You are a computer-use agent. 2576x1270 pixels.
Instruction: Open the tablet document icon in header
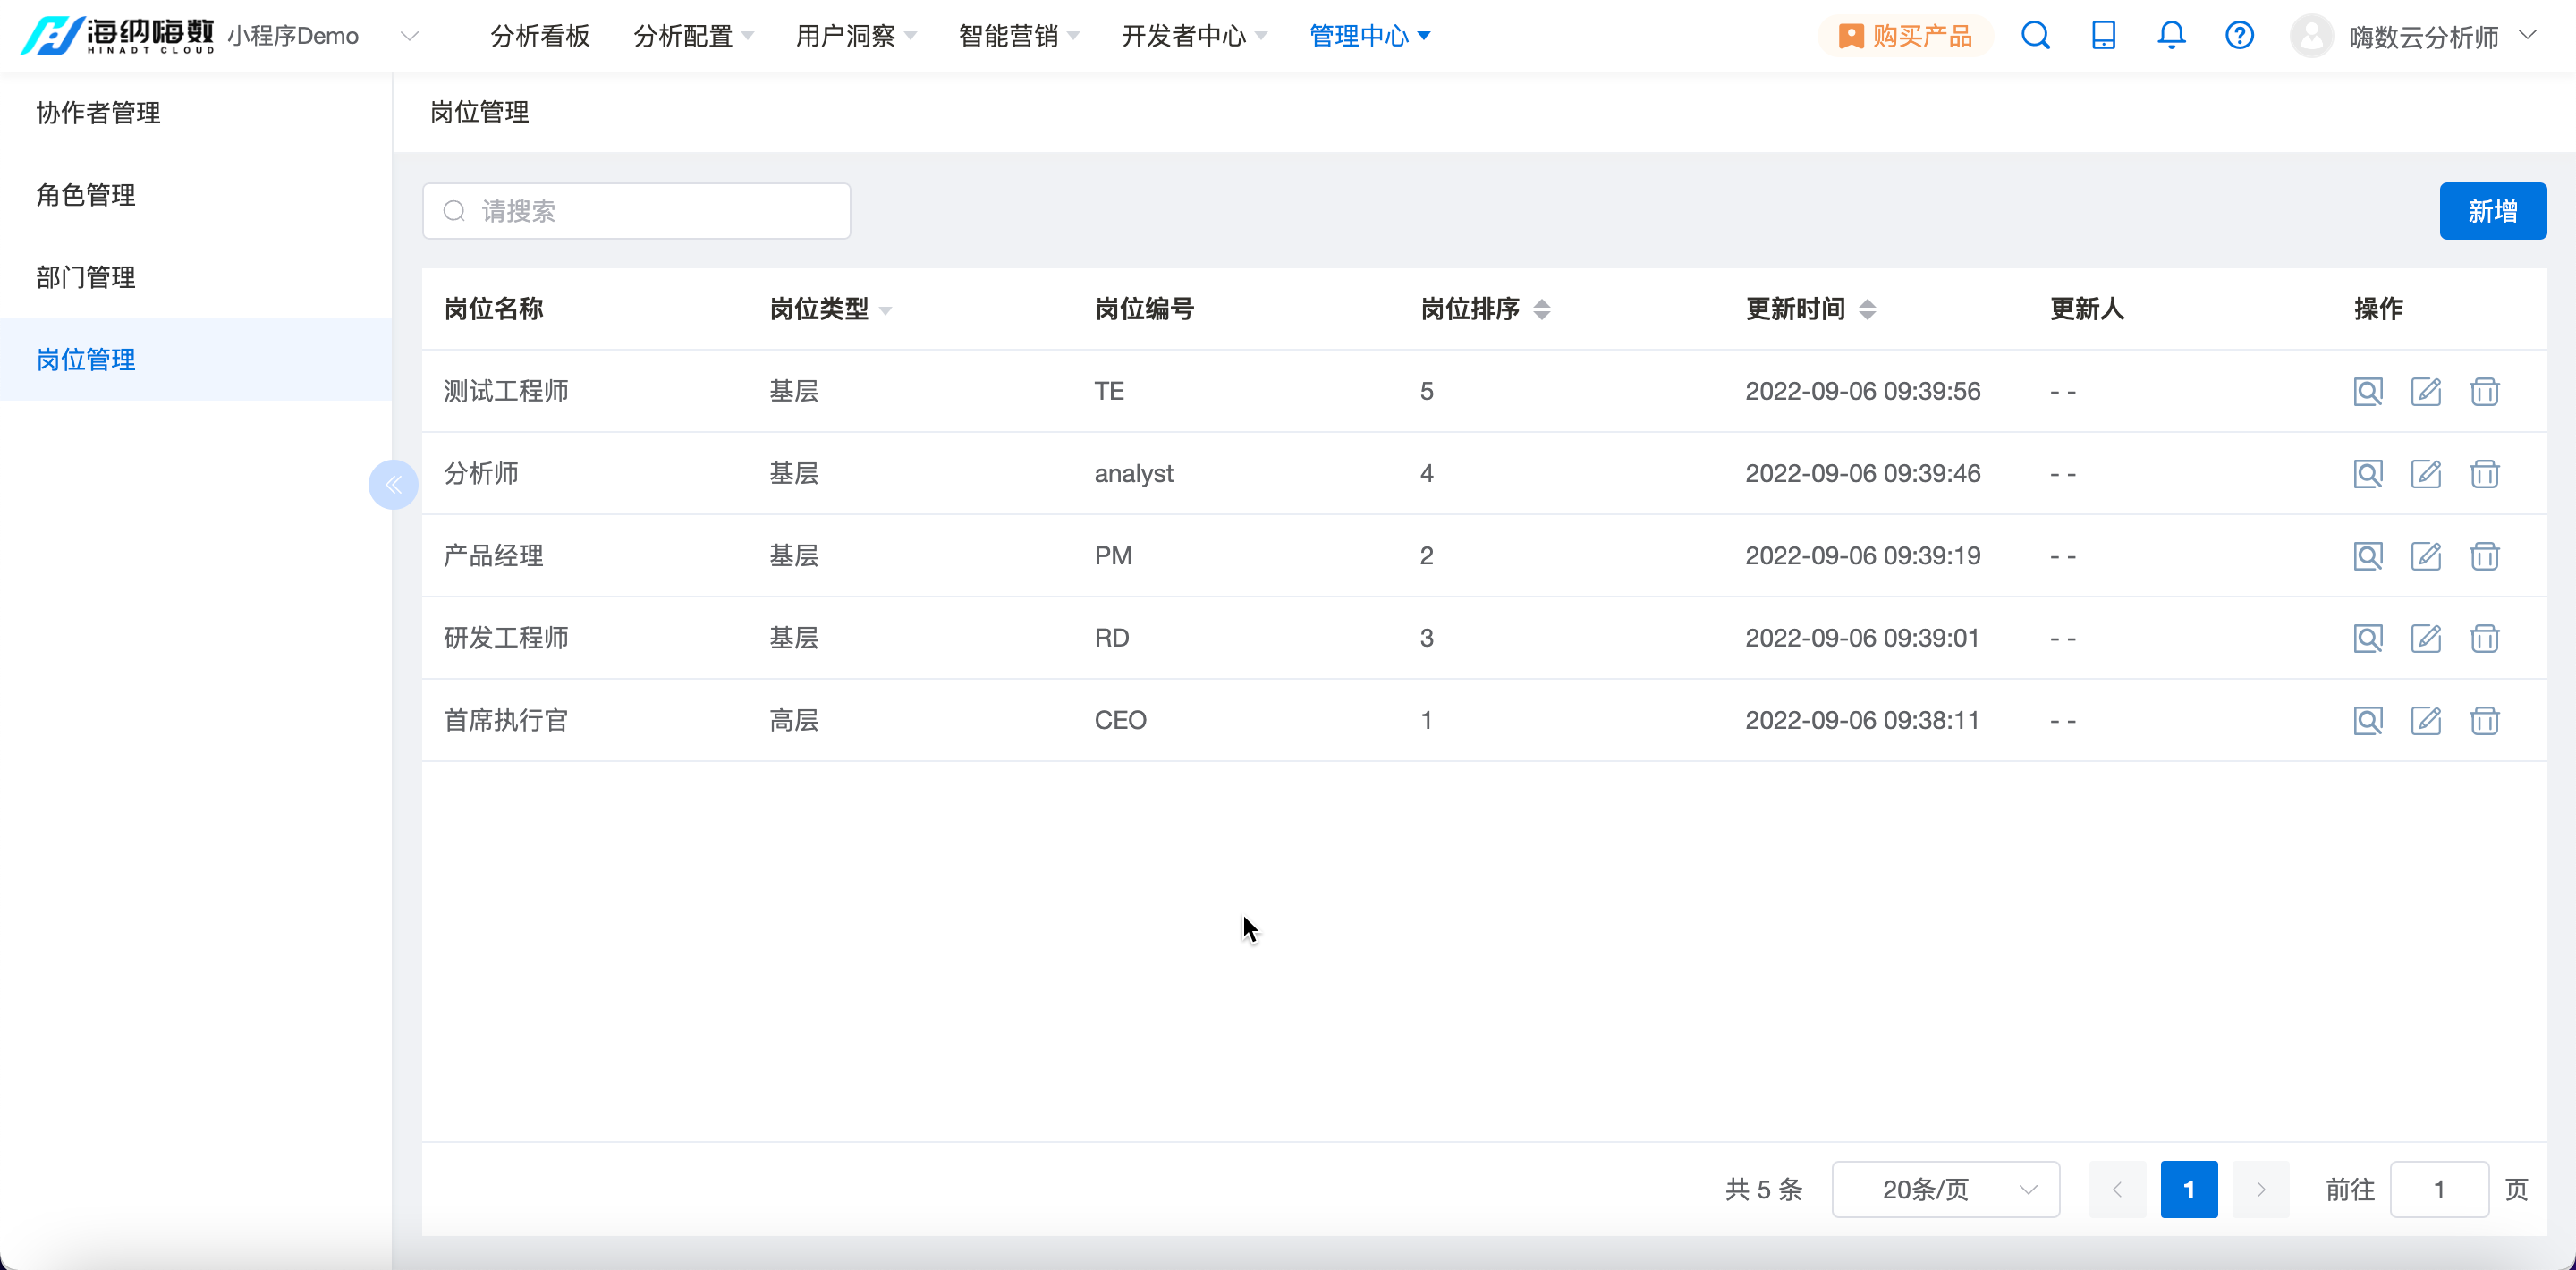click(2103, 36)
